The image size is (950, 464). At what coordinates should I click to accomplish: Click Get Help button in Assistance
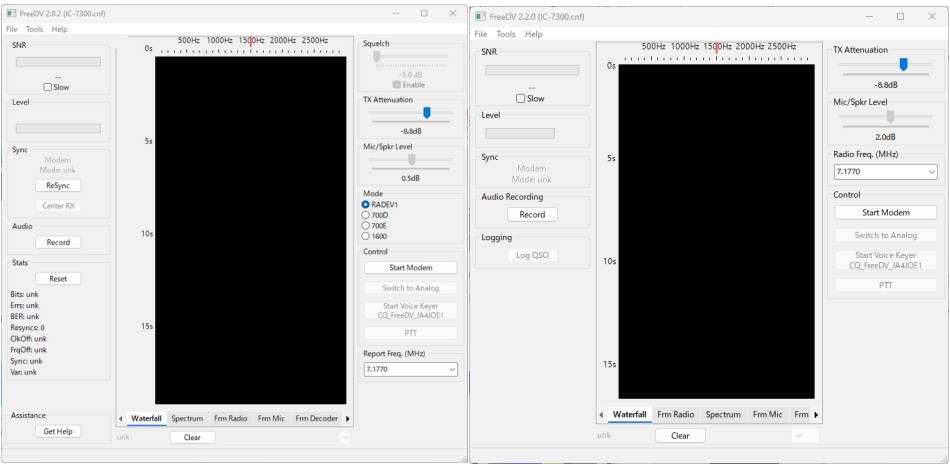(58, 431)
